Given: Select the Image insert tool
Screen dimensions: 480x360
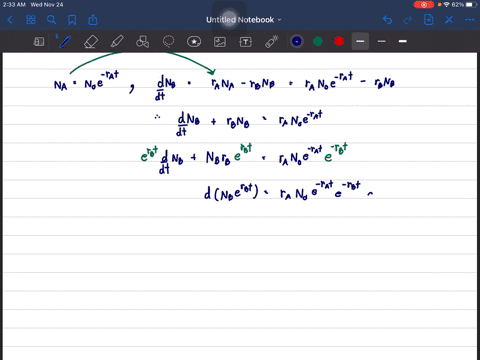Looking at the screenshot, I should click(x=220, y=42).
